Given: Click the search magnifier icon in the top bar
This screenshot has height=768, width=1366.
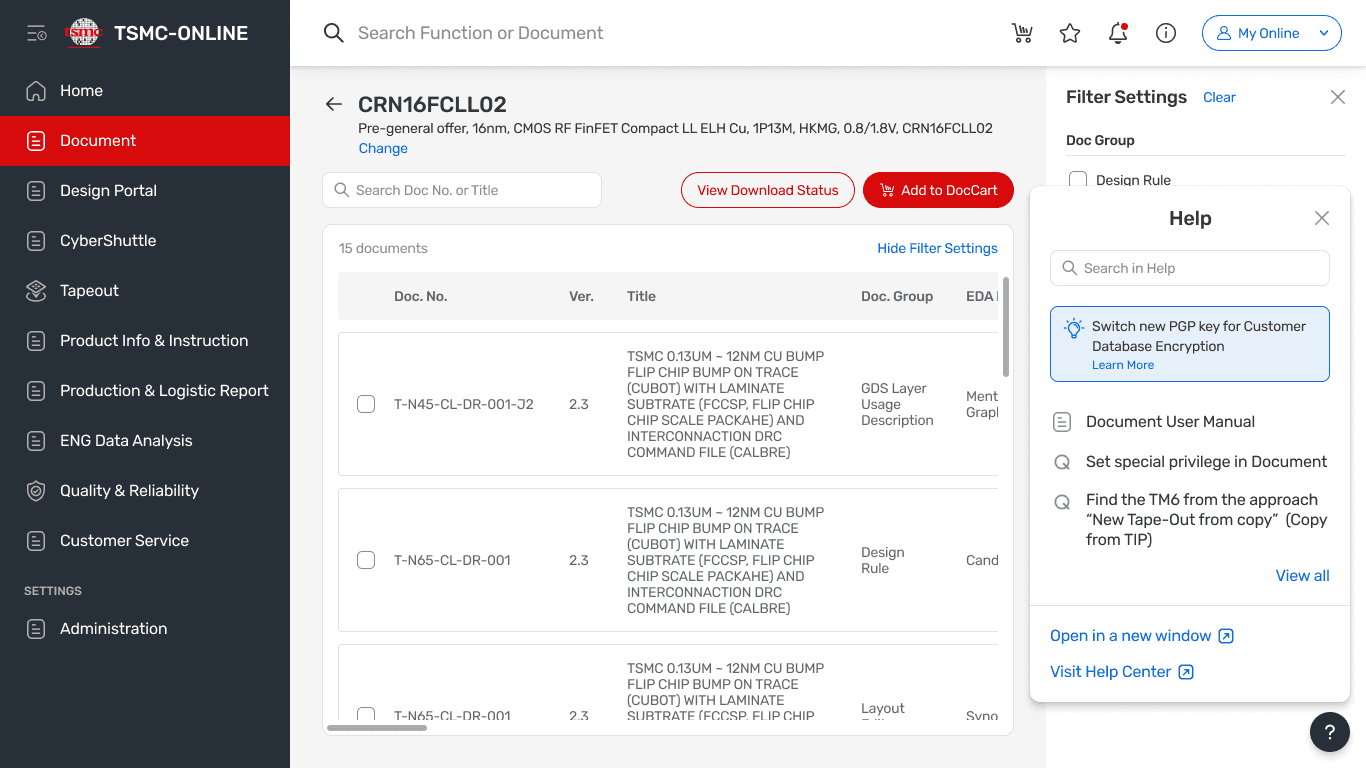Looking at the screenshot, I should click(334, 33).
